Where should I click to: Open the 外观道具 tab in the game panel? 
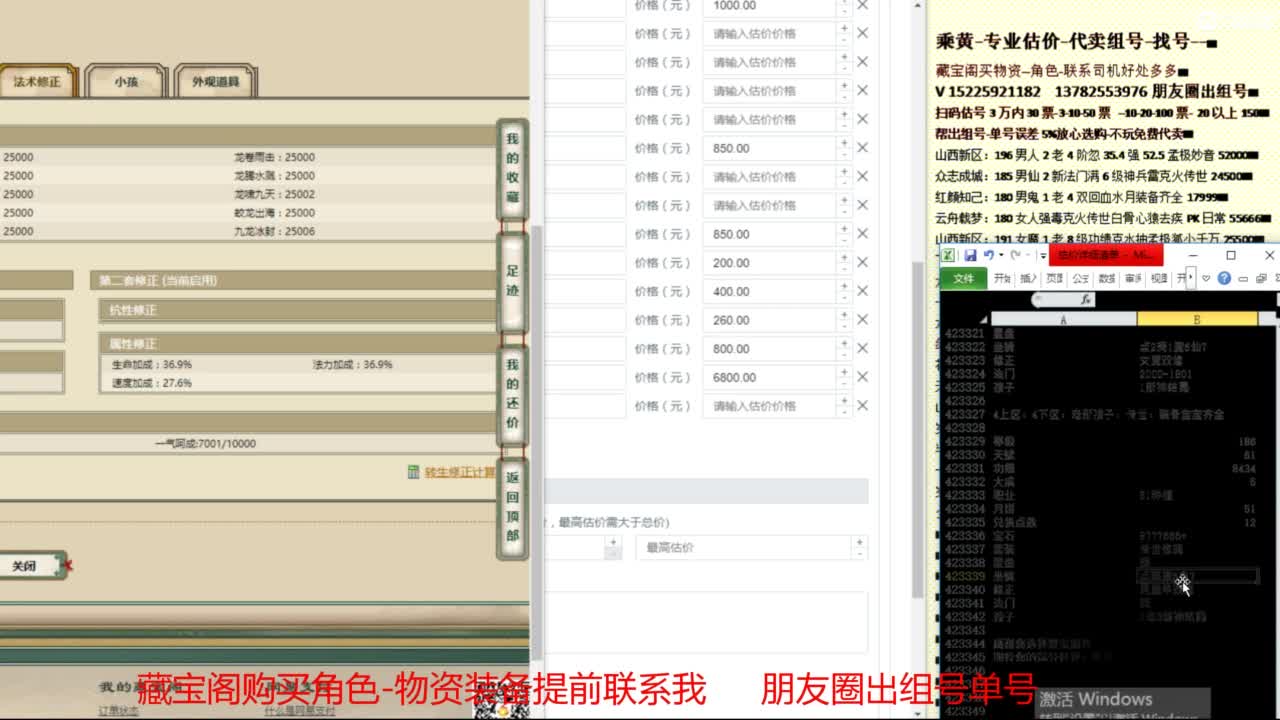216,82
